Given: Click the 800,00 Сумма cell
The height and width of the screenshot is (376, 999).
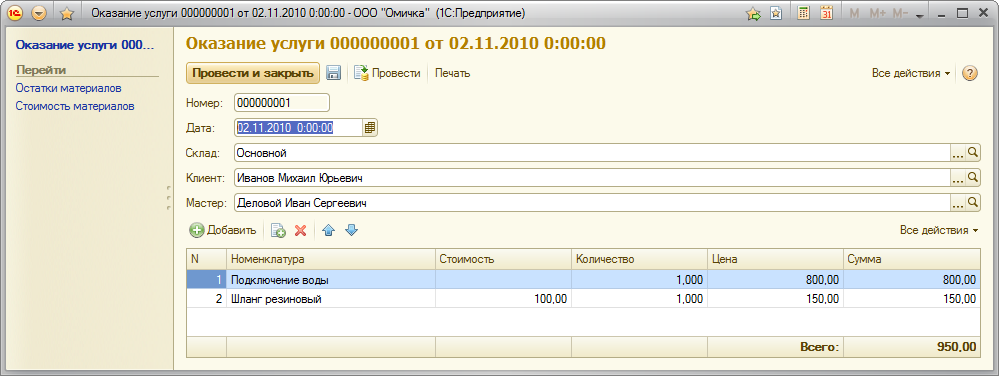Looking at the screenshot, I should coord(912,280).
